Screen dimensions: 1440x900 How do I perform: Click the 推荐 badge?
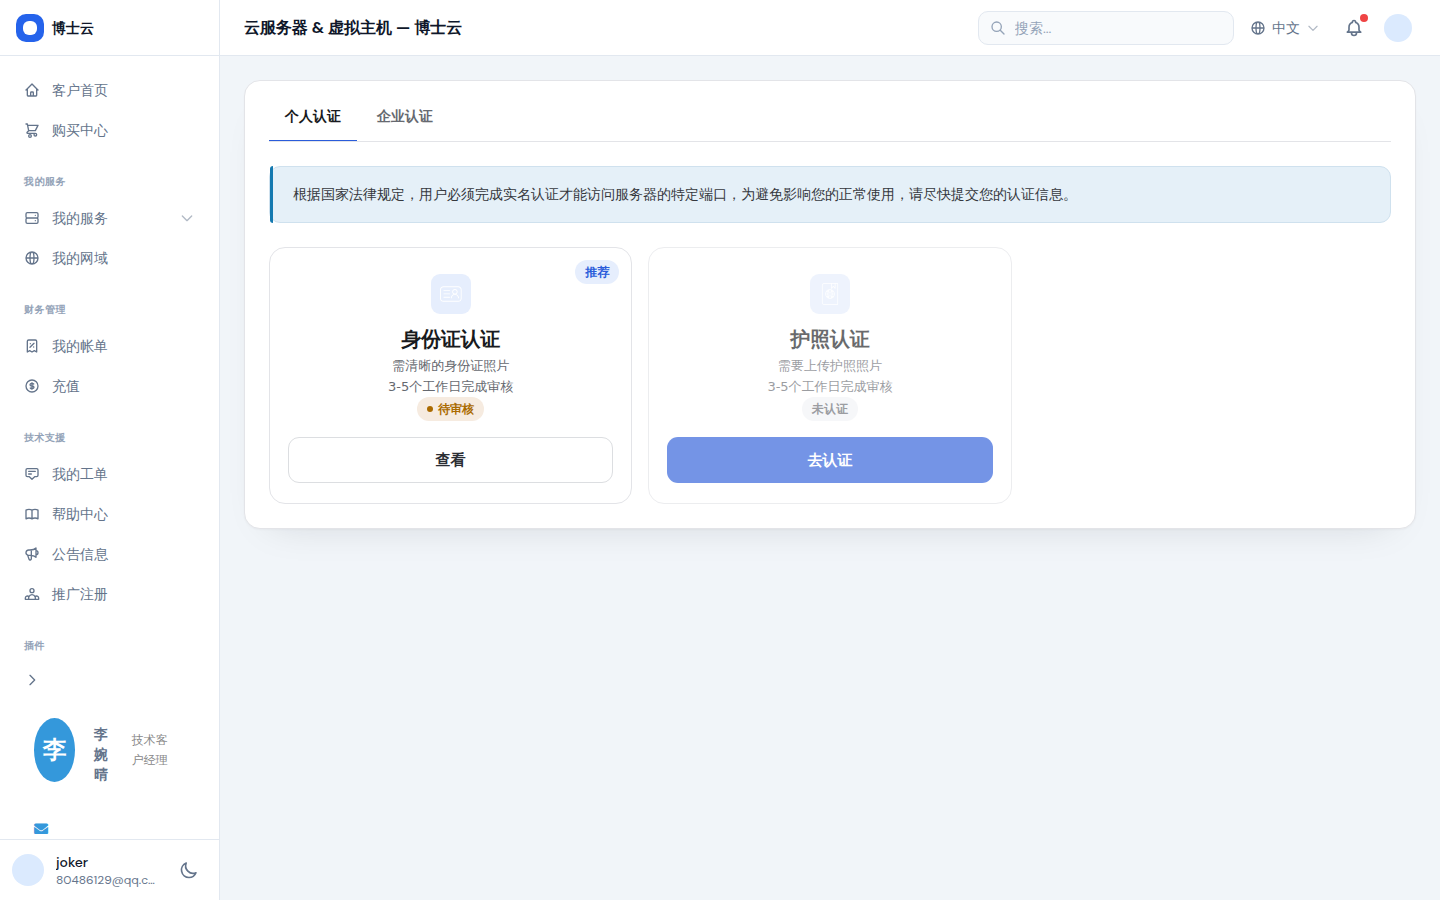[x=597, y=272]
